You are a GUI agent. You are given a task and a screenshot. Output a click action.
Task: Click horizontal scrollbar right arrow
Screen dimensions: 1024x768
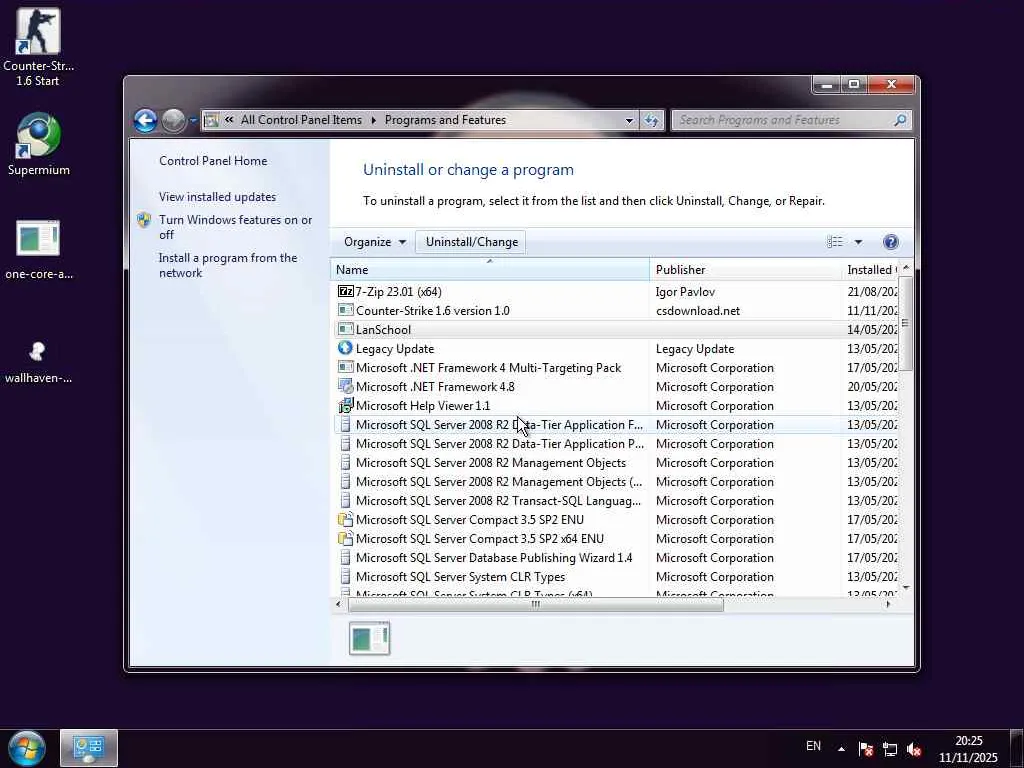888,605
